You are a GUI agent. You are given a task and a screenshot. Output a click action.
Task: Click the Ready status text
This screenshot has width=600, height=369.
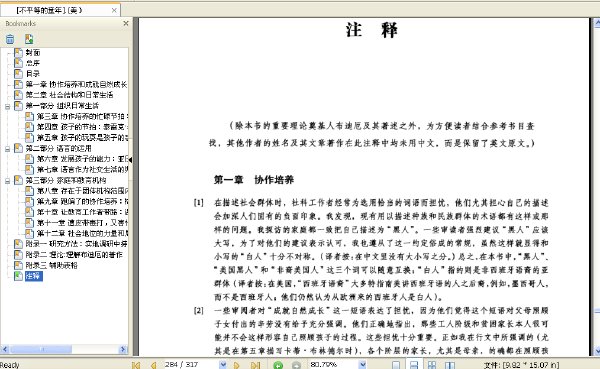(10, 365)
